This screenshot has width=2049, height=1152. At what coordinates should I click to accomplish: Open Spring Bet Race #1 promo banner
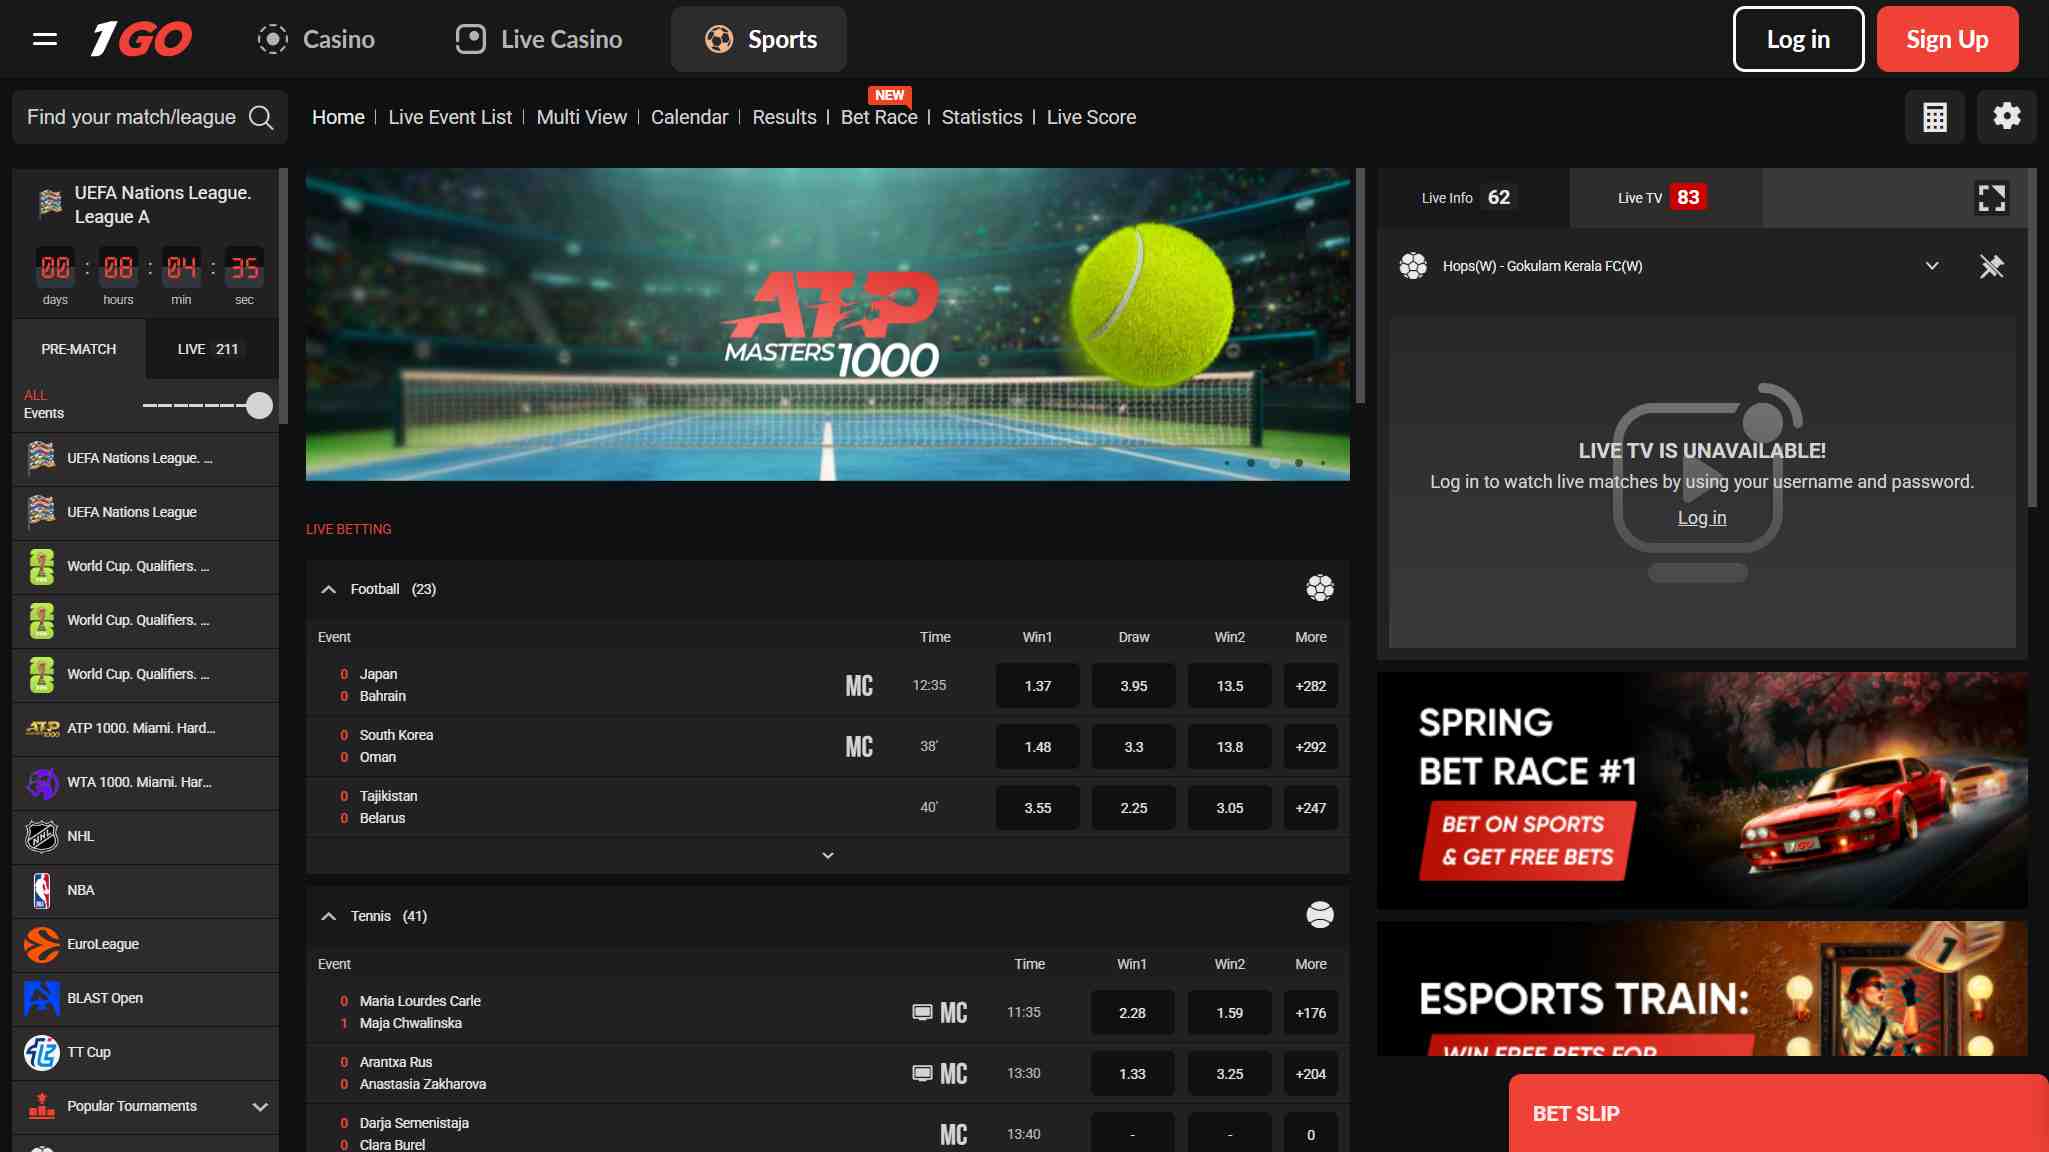pos(1702,790)
